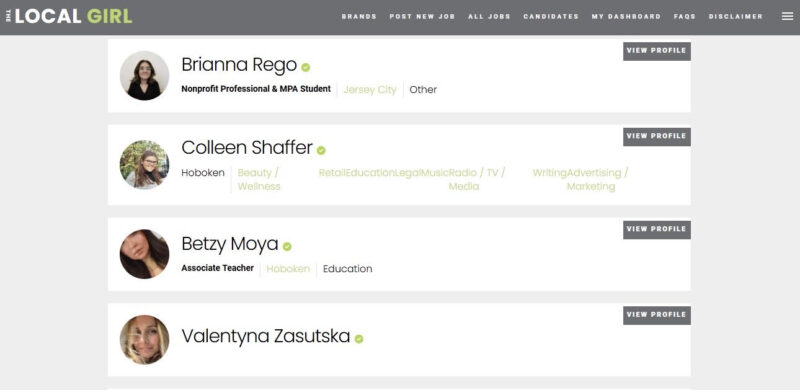
Task: Open the FAQs page
Action: [x=685, y=16]
